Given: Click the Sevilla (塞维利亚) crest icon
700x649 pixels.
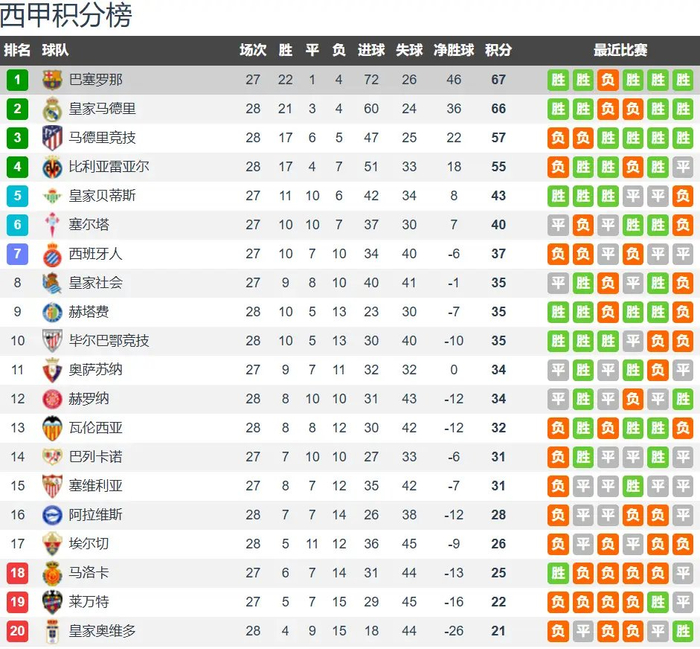Looking at the screenshot, I should coord(52,486).
